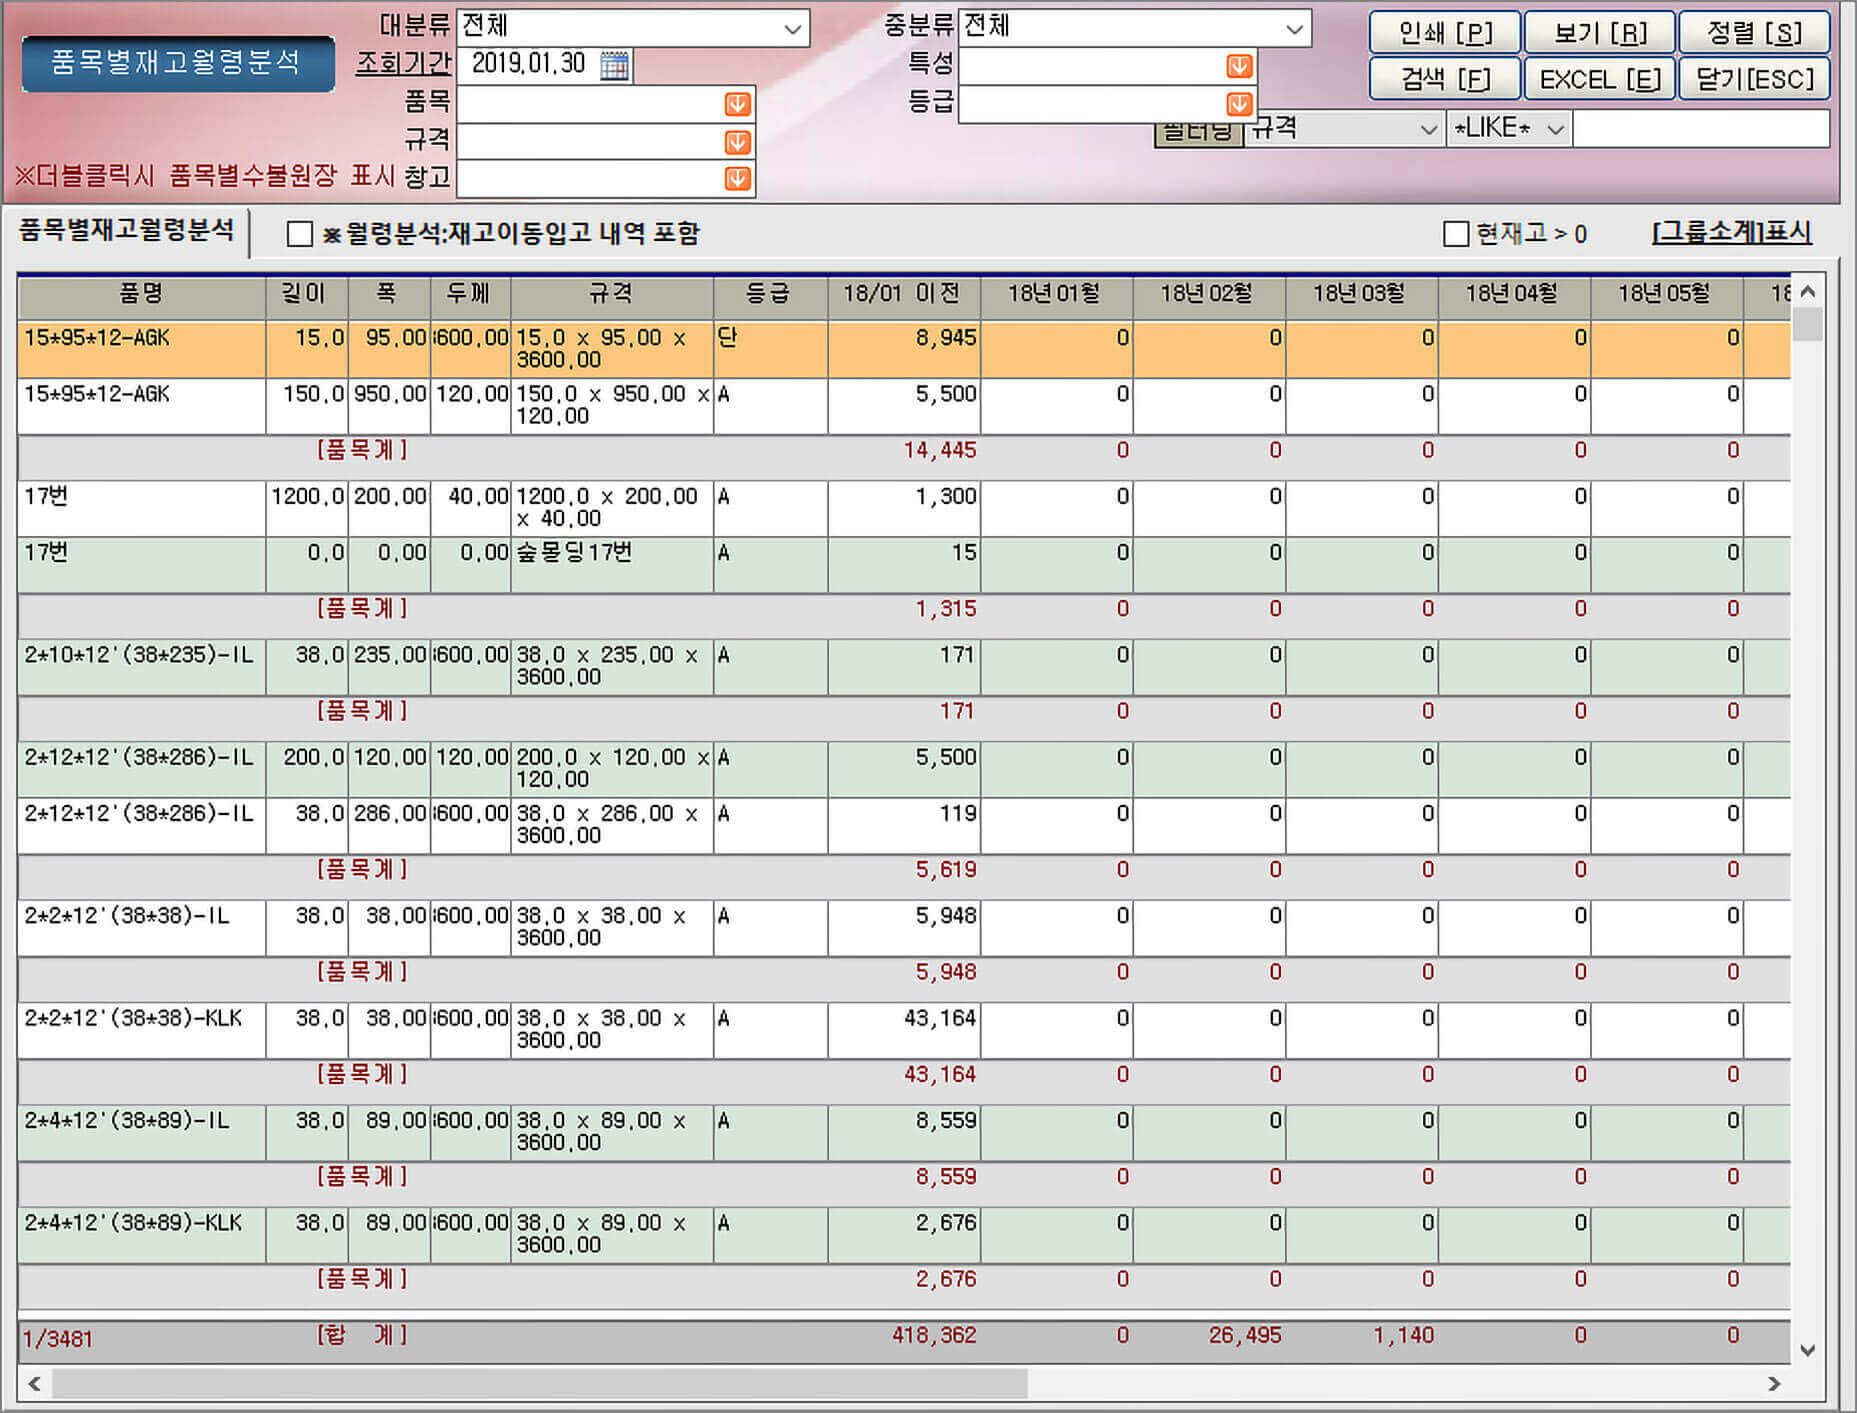Click the 필터링 button
The width and height of the screenshot is (1857, 1413).
tap(1198, 133)
